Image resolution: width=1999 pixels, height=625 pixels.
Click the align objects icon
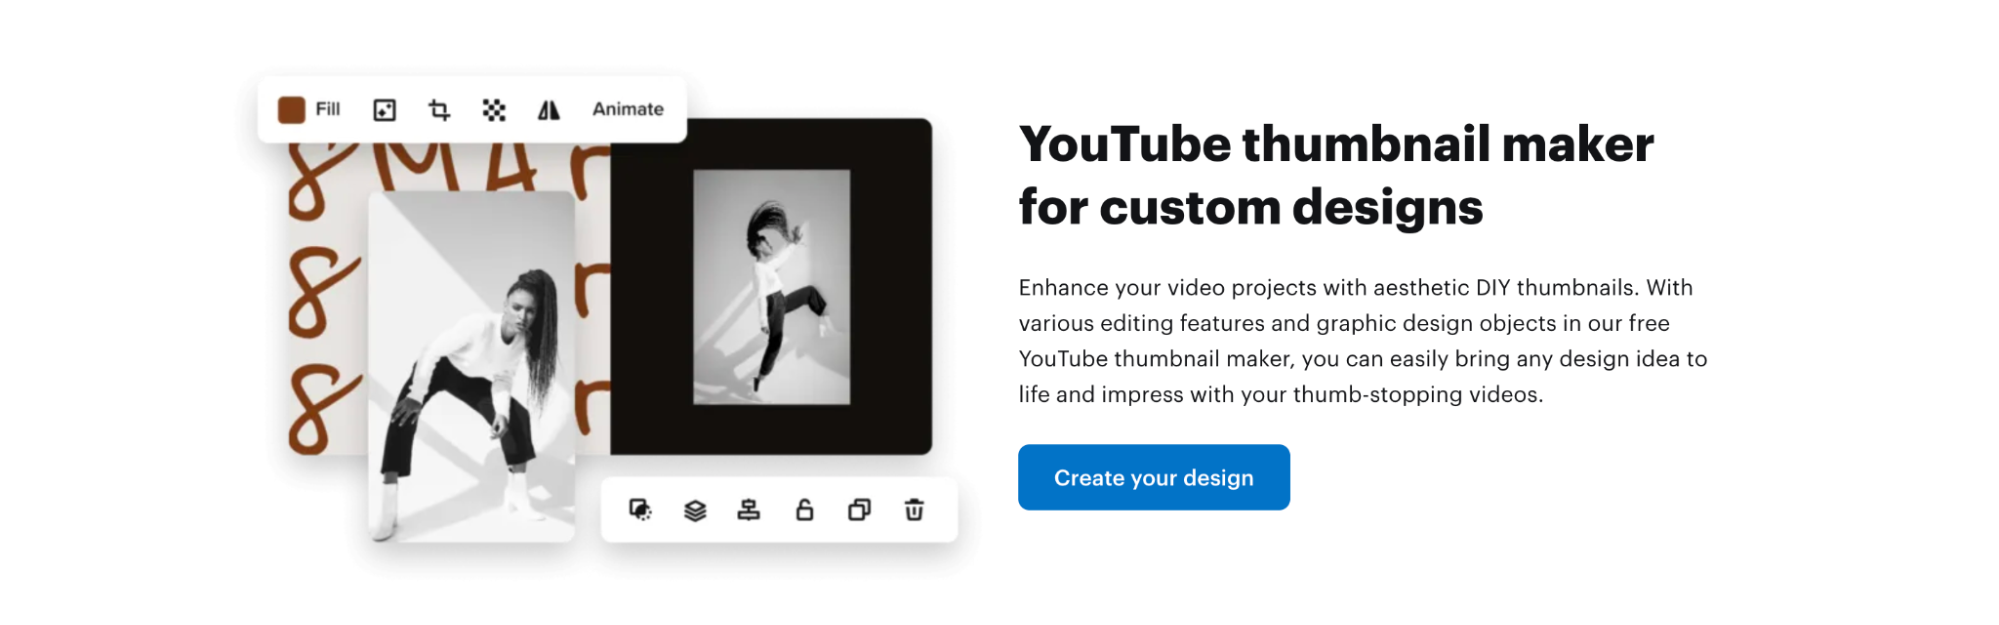point(749,510)
